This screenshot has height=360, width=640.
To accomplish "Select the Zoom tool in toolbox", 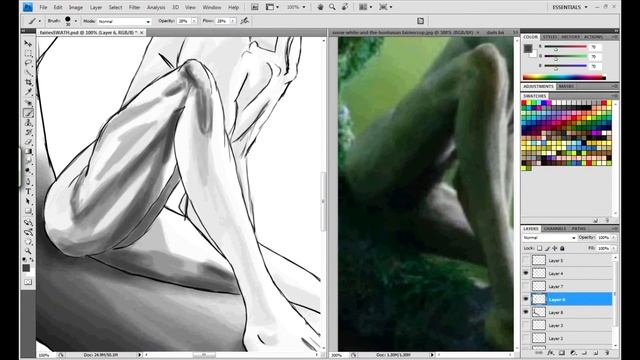I will [x=28, y=251].
